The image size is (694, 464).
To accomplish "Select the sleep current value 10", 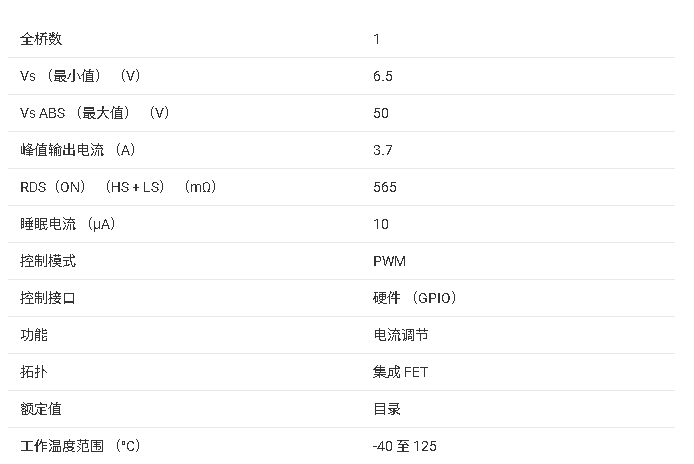I will point(381,224).
